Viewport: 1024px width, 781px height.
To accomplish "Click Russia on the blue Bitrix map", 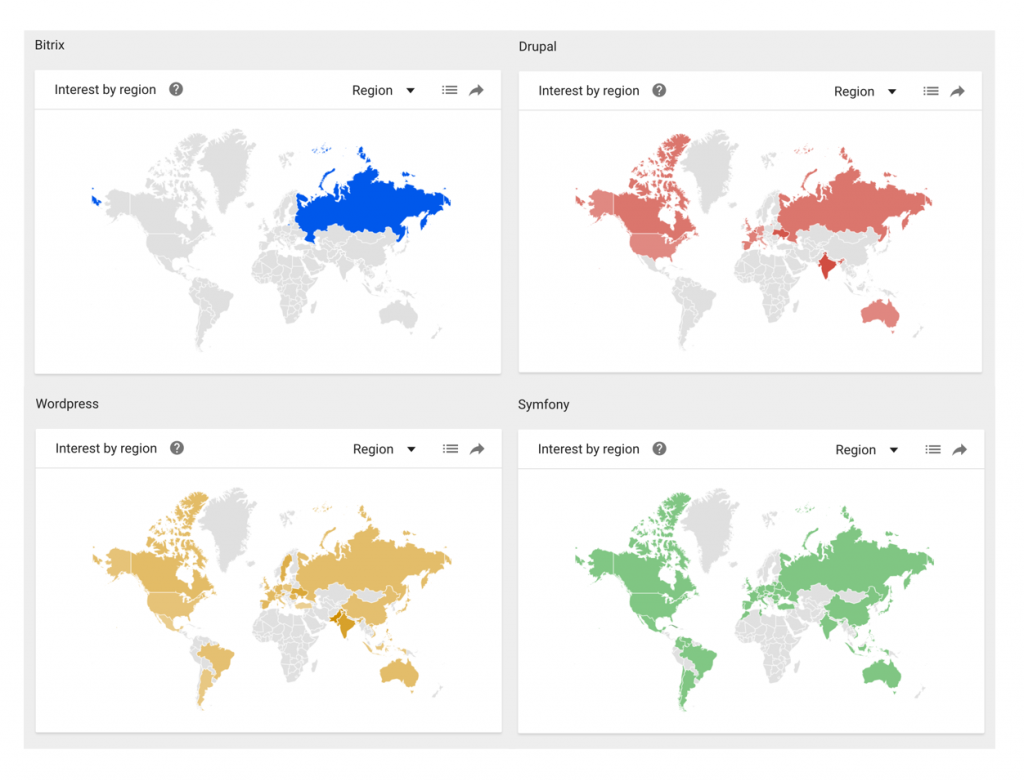I will click(x=370, y=205).
